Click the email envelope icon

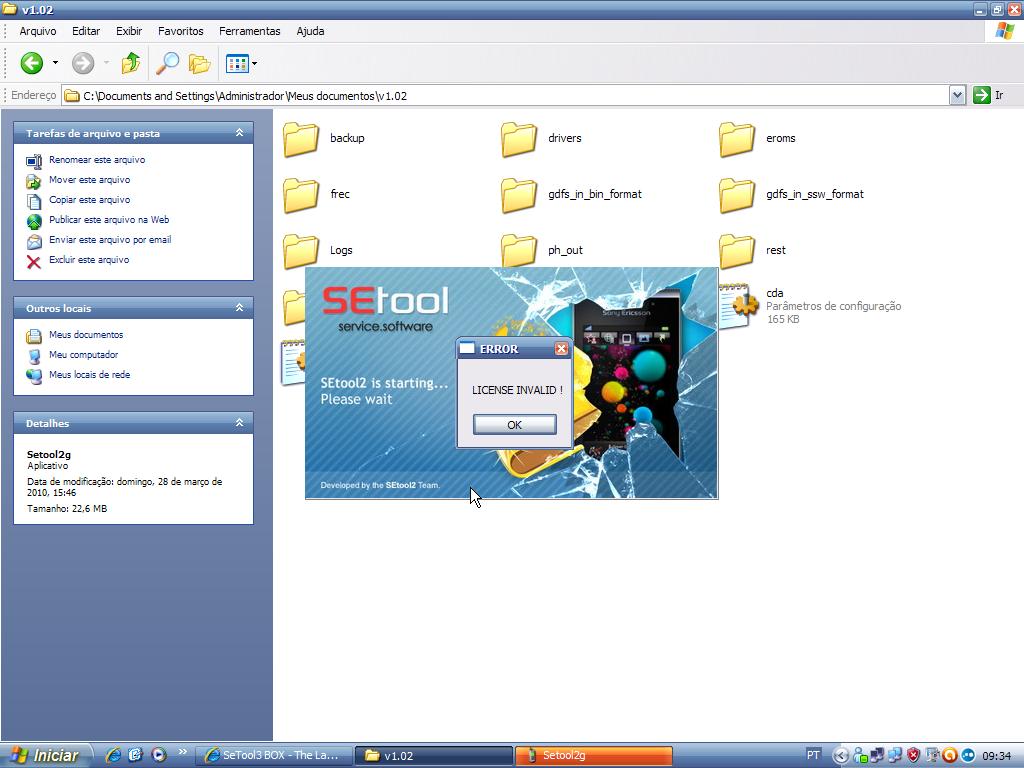(34, 241)
